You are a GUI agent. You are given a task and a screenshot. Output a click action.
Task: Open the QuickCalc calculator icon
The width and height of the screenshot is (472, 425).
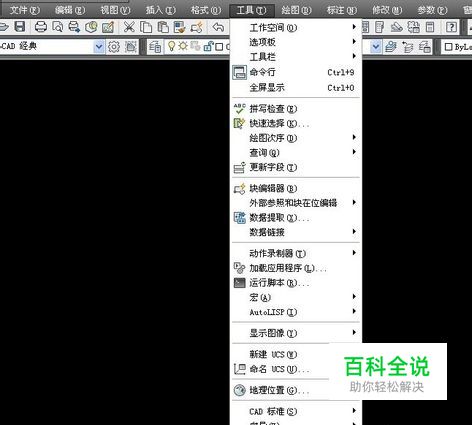tap(430, 27)
